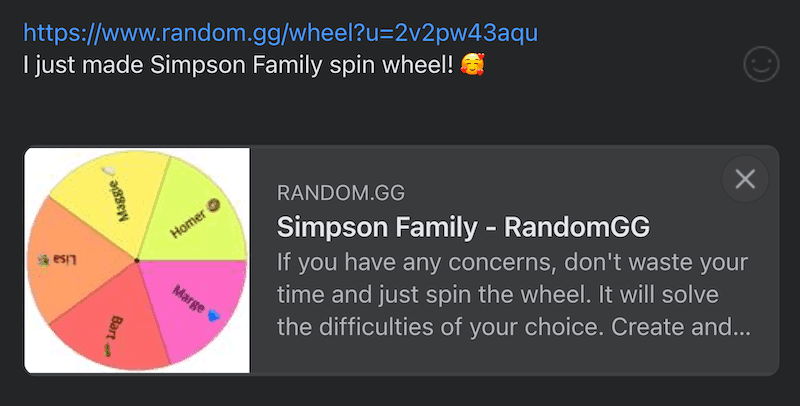800x406 pixels.
Task: Click the RANDOM.GG domain label
Action: pos(341,193)
